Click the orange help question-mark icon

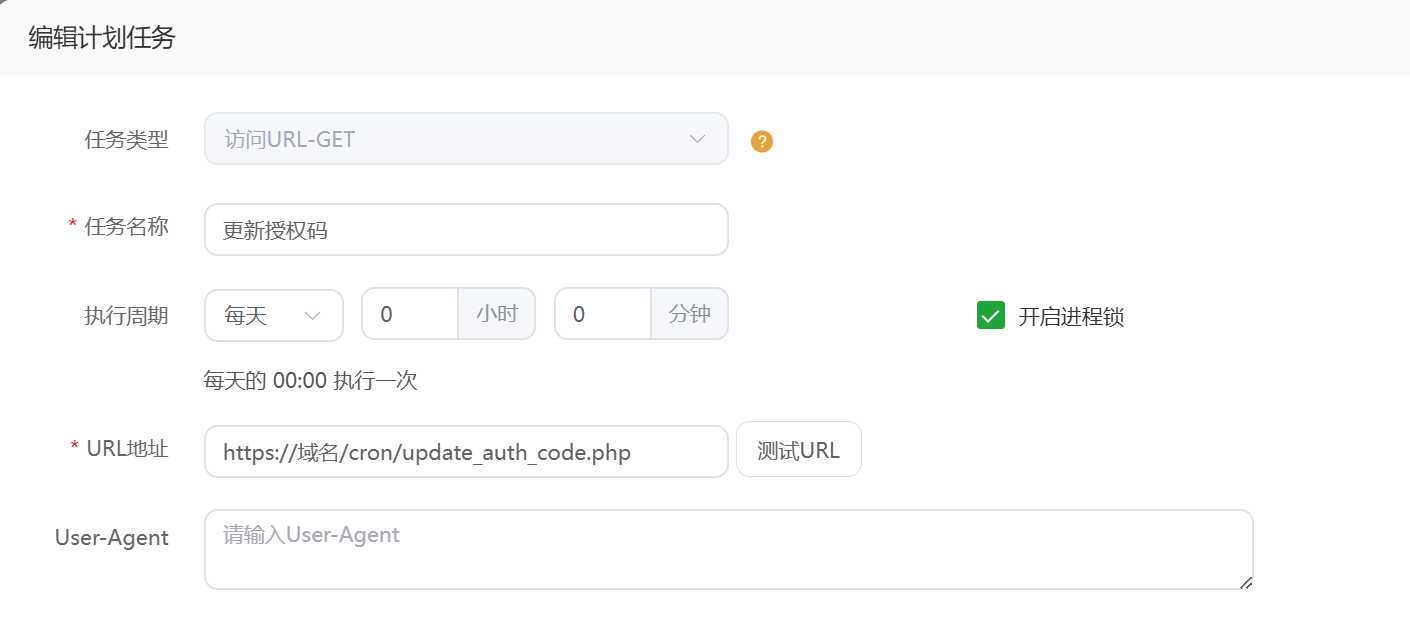pos(762,141)
